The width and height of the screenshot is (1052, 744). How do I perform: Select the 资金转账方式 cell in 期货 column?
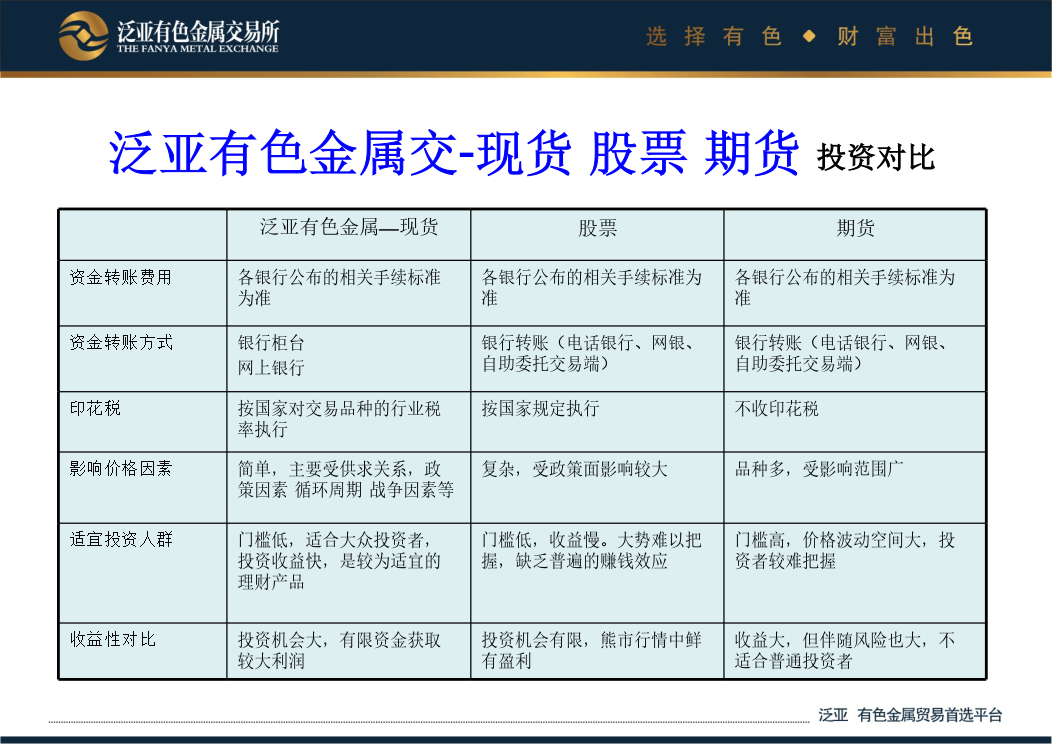click(855, 359)
